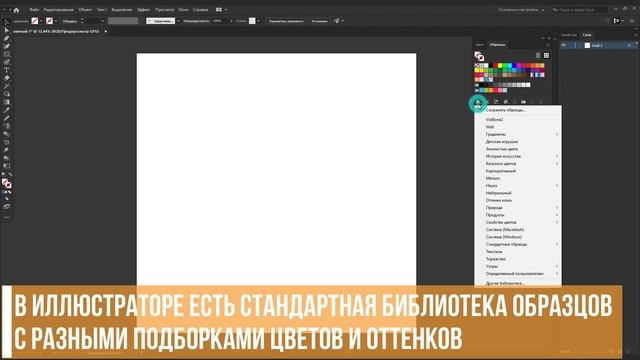
Task: Select the Selection tool arrow
Action: pyautogui.click(x=7, y=22)
